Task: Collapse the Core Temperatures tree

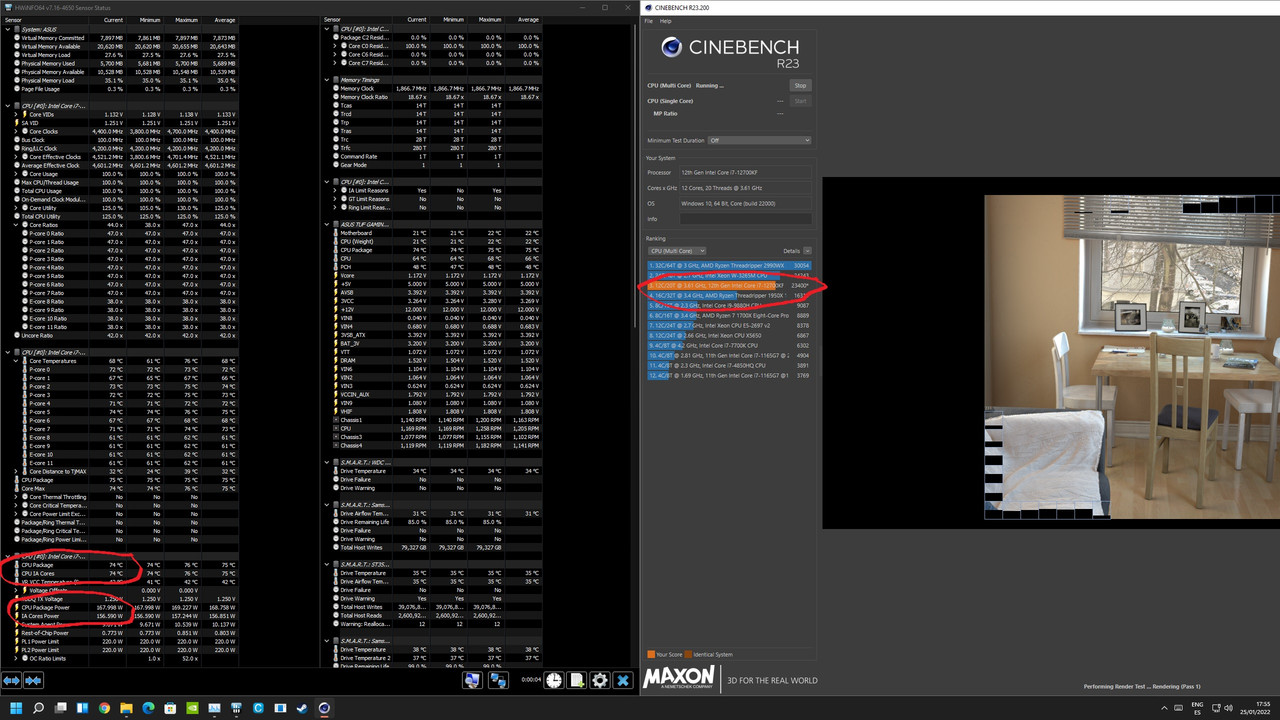Action: coord(16,361)
